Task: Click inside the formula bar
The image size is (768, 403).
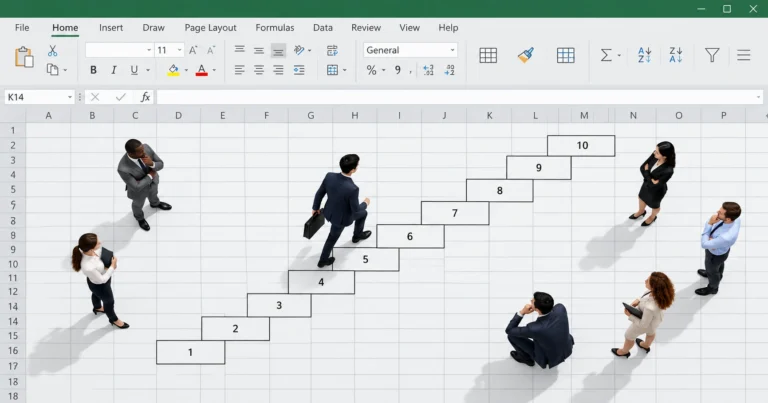Action: pos(459,97)
